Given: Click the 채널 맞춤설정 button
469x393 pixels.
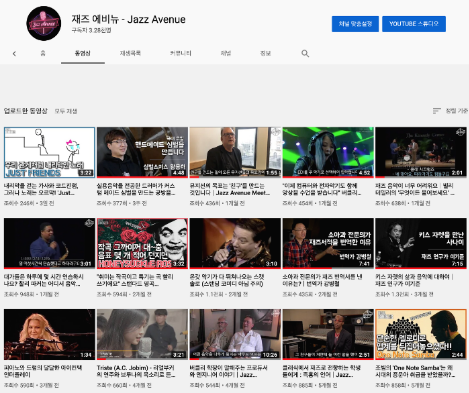Looking at the screenshot, I should [x=355, y=24].
